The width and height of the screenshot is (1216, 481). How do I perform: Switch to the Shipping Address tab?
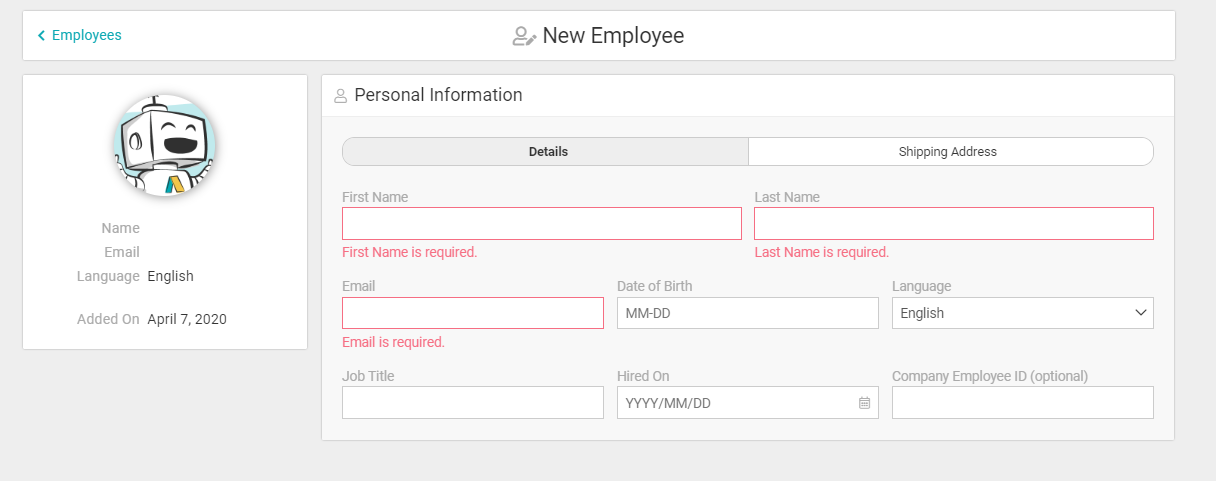948,152
